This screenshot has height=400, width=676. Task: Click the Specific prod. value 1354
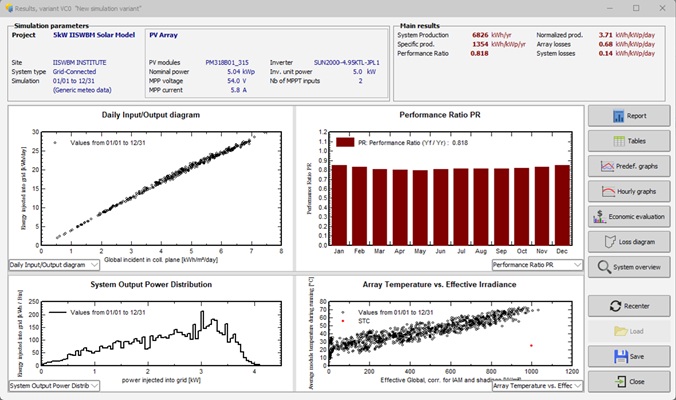pyautogui.click(x=480, y=44)
